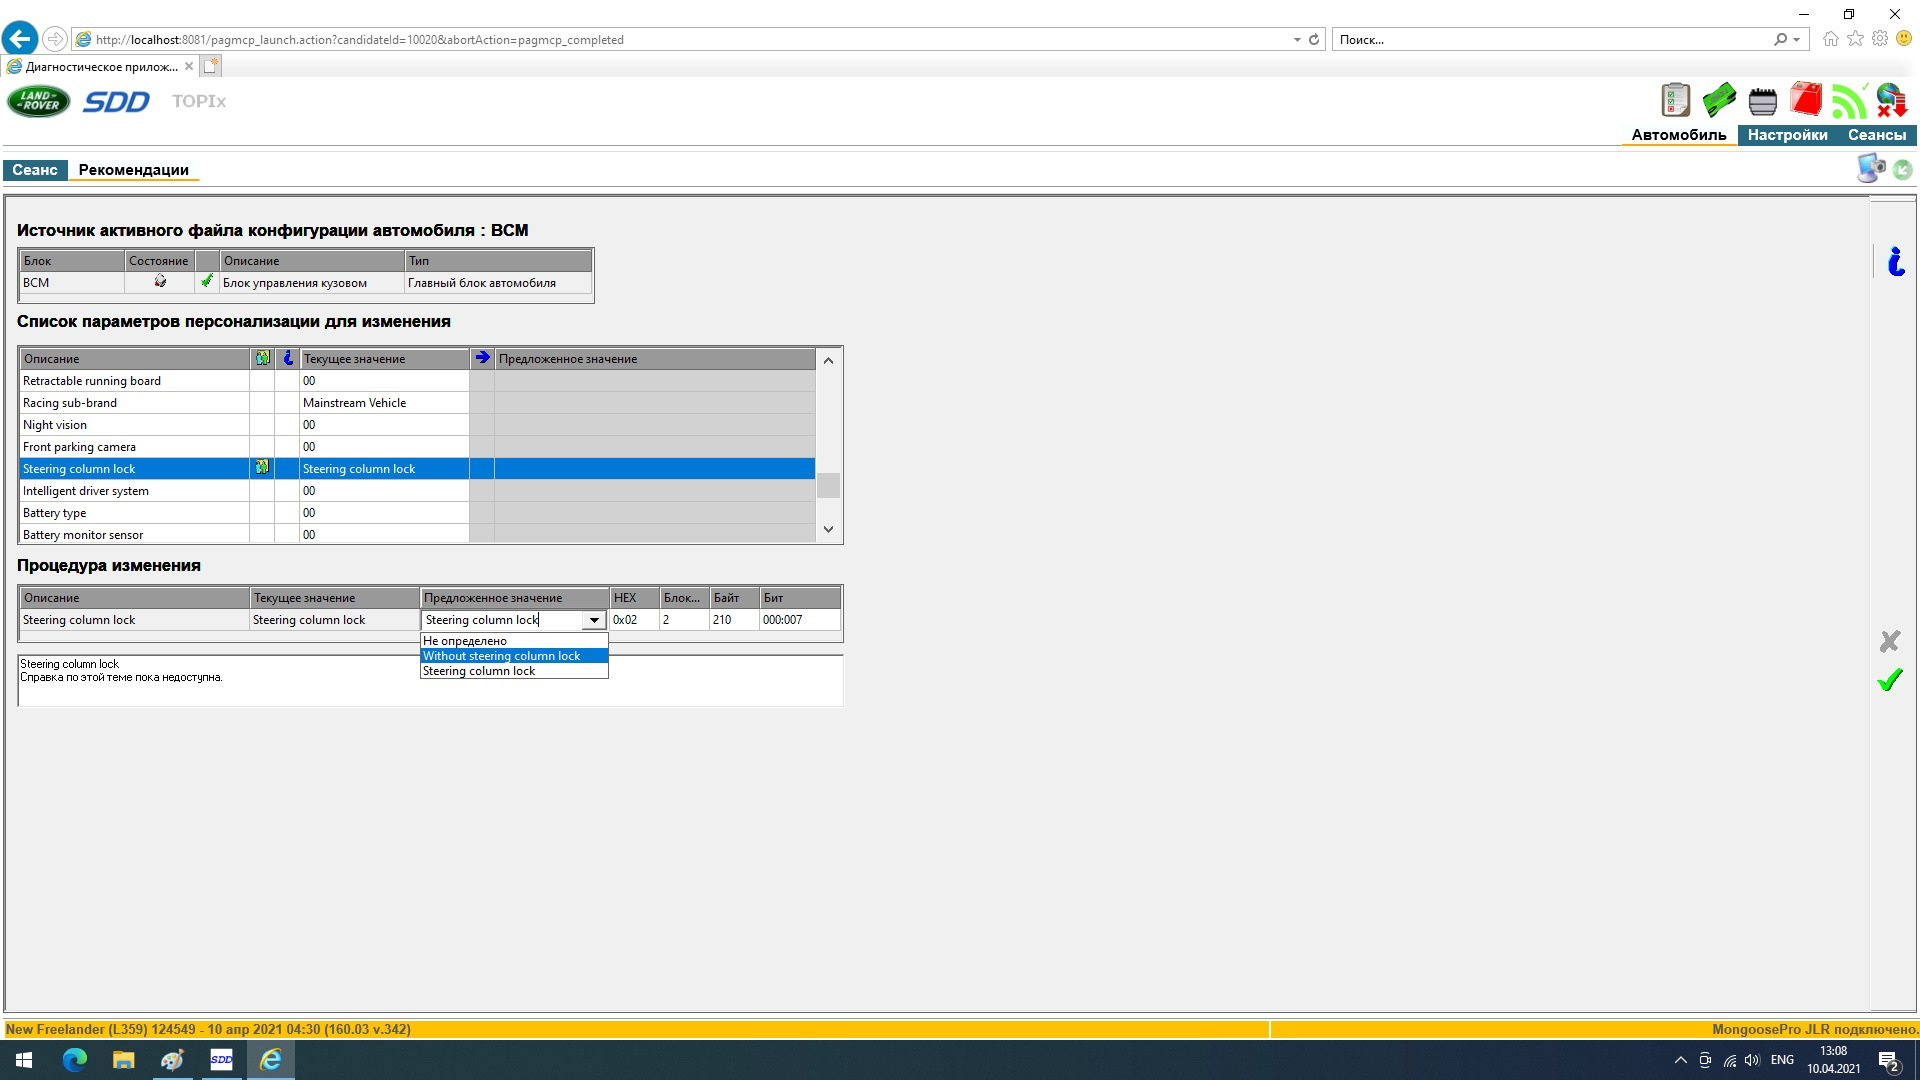Click the red vehicle battery icon
This screenshot has height=1080, width=1920.
(1806, 100)
